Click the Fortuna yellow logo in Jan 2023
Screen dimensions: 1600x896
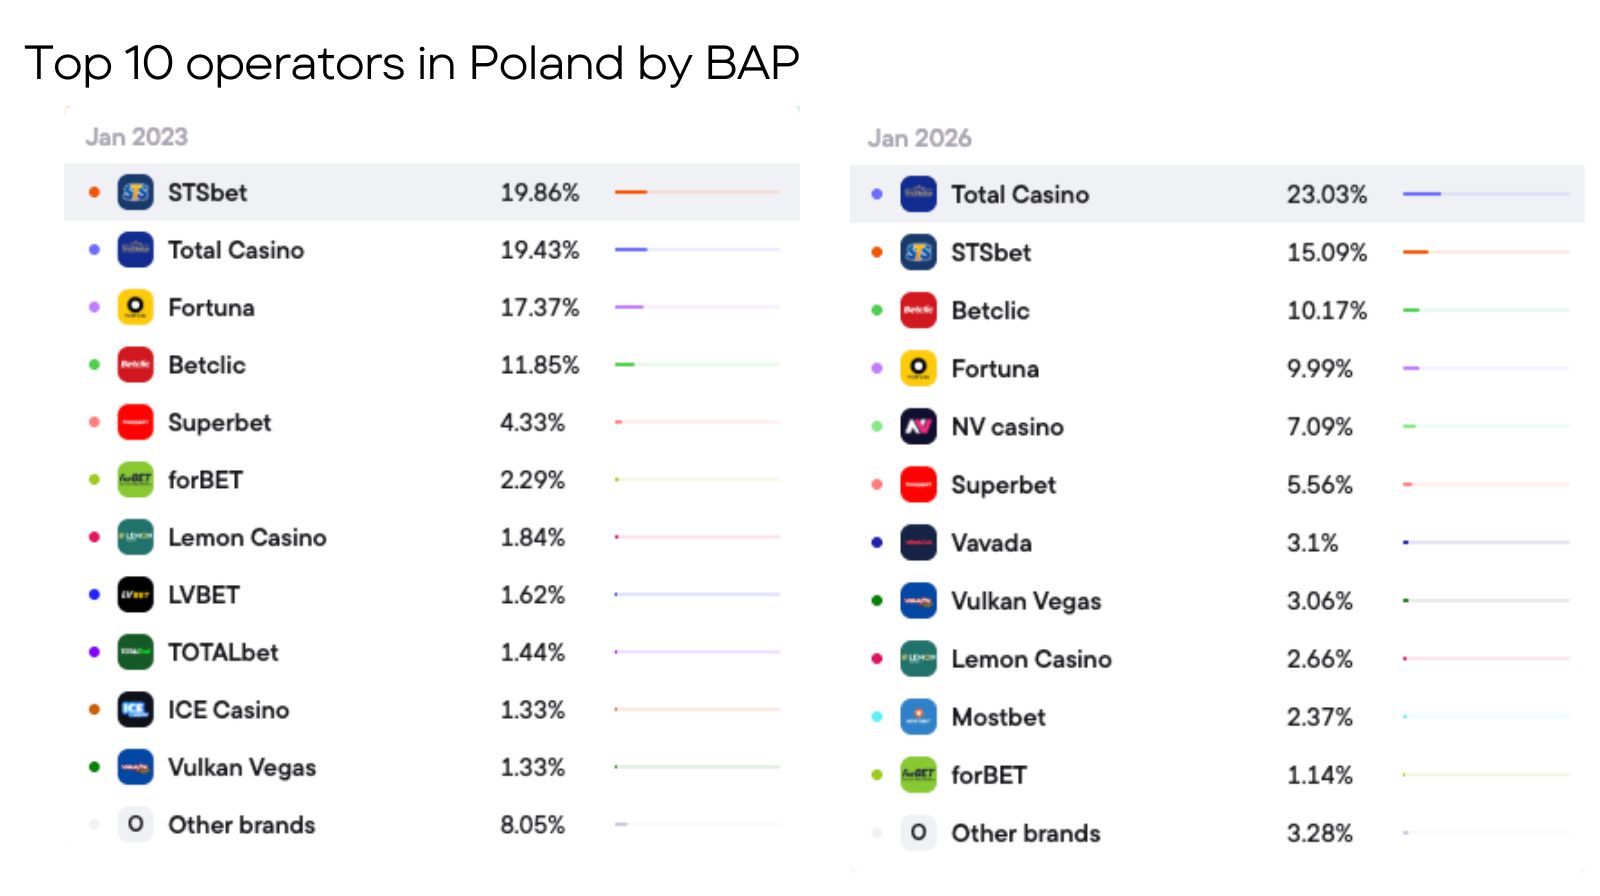(x=135, y=307)
